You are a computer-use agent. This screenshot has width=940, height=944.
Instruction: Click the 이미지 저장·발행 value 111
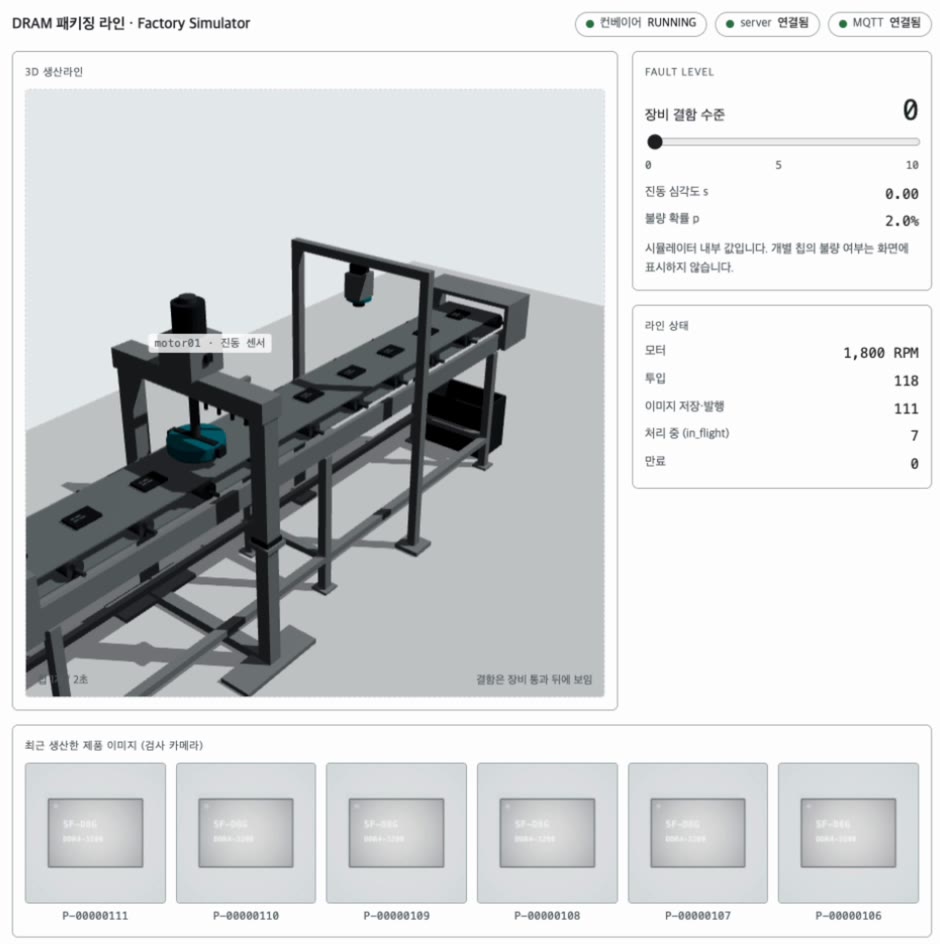(x=906, y=409)
